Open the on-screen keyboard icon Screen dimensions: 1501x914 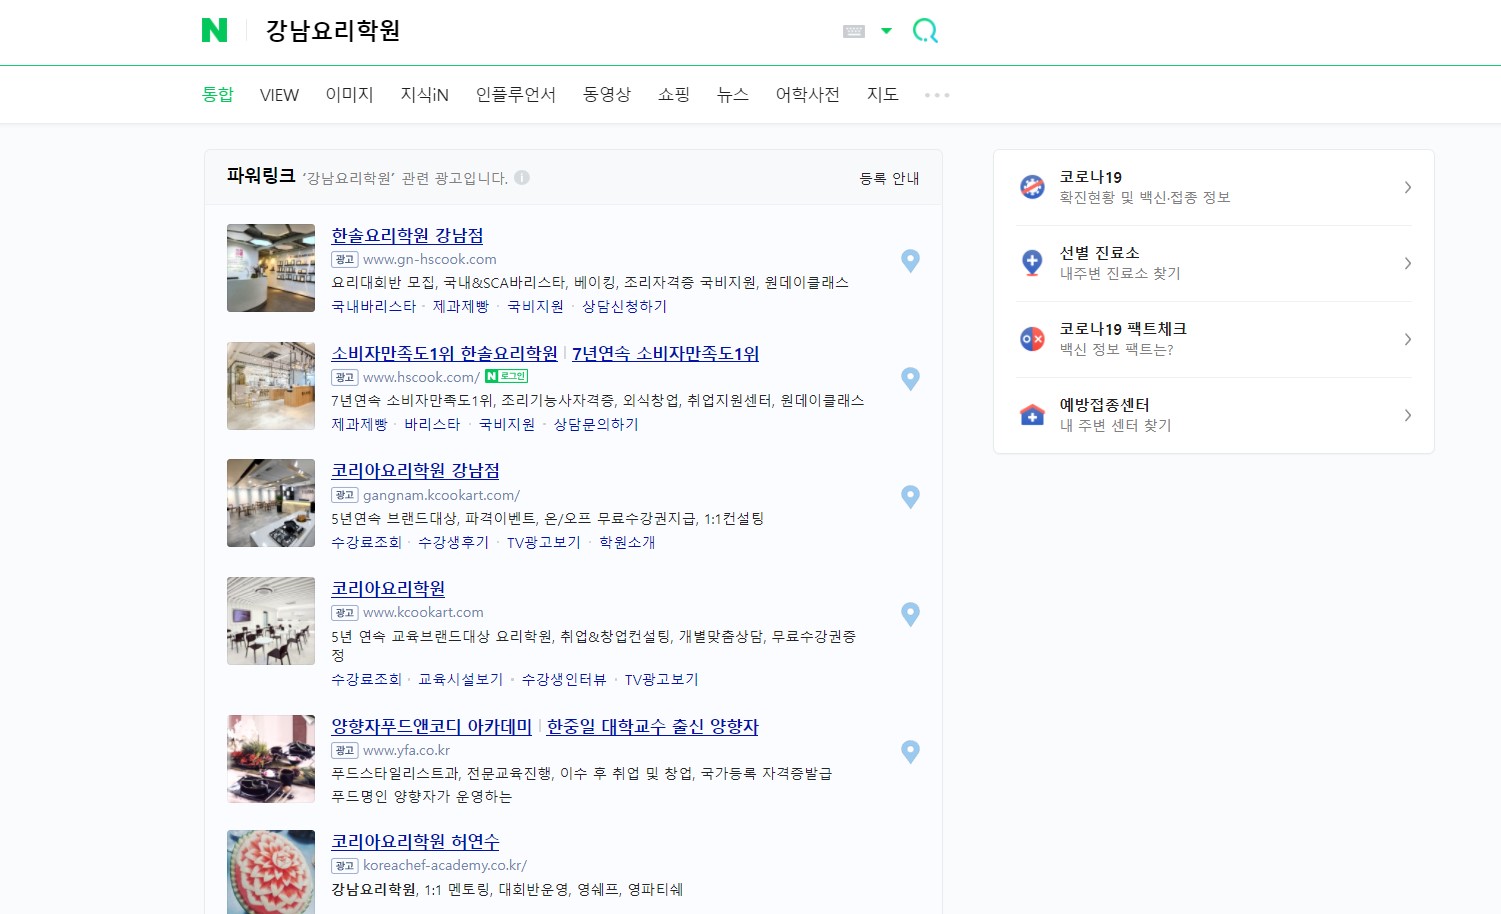tap(854, 31)
